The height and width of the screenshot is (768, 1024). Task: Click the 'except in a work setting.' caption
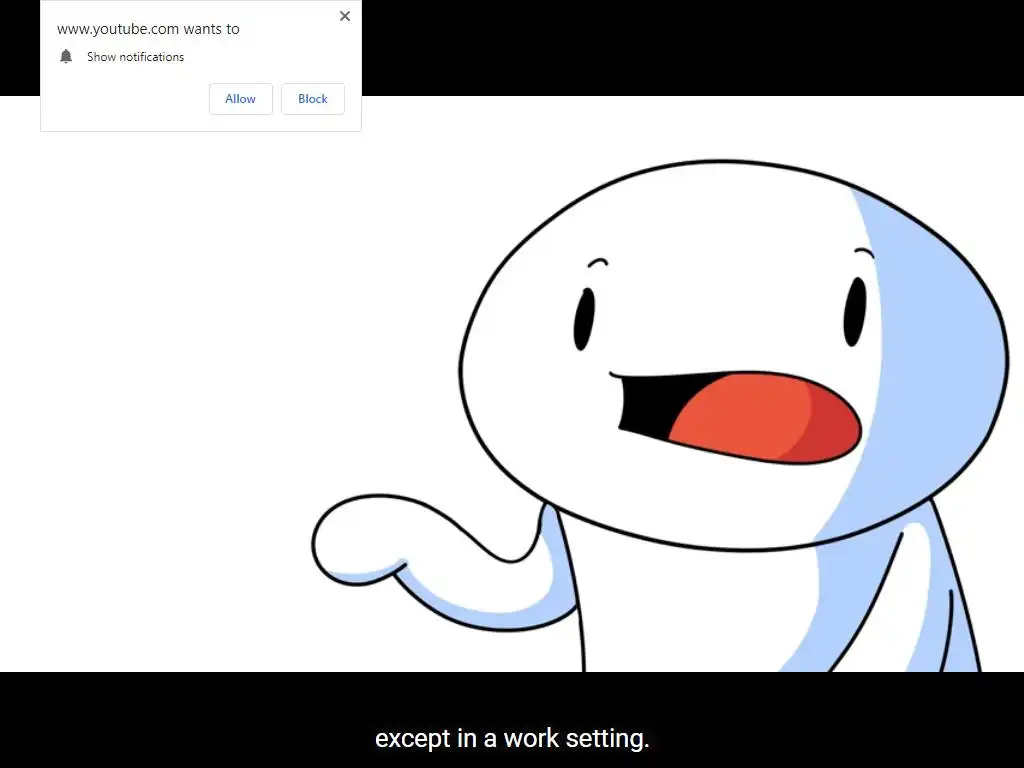512,739
